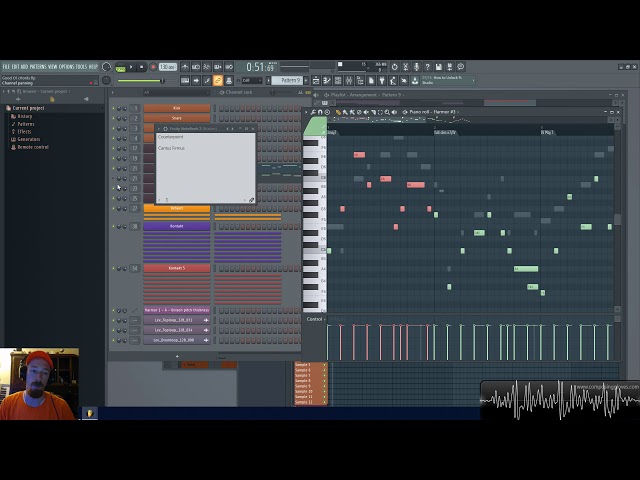
Task: Mute the Snare channel green light
Action: click(x=114, y=118)
